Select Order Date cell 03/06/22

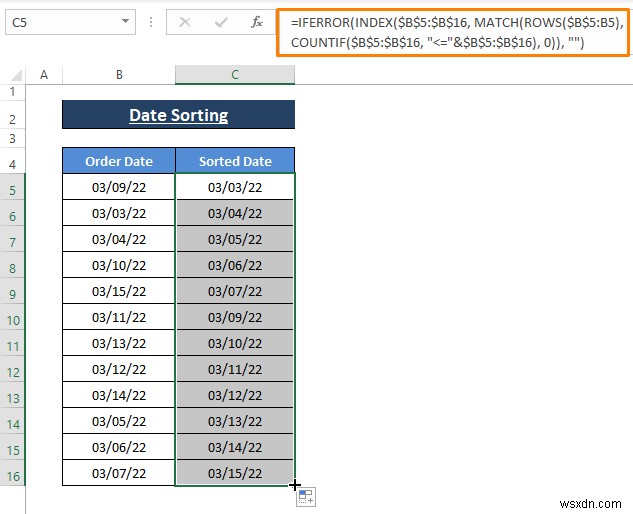point(119,447)
